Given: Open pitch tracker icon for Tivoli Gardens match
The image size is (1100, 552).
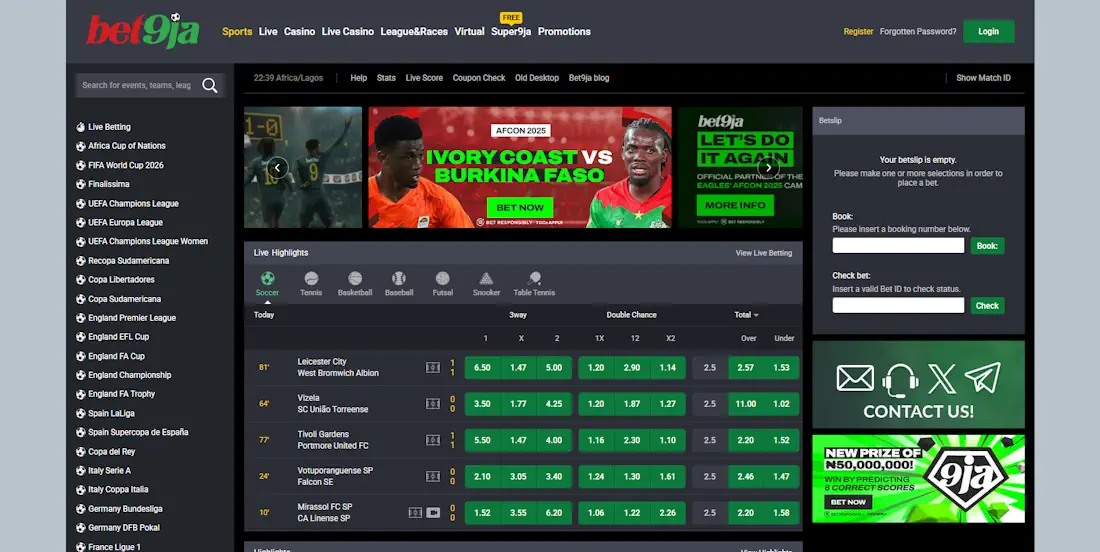Looking at the screenshot, I should (x=433, y=440).
